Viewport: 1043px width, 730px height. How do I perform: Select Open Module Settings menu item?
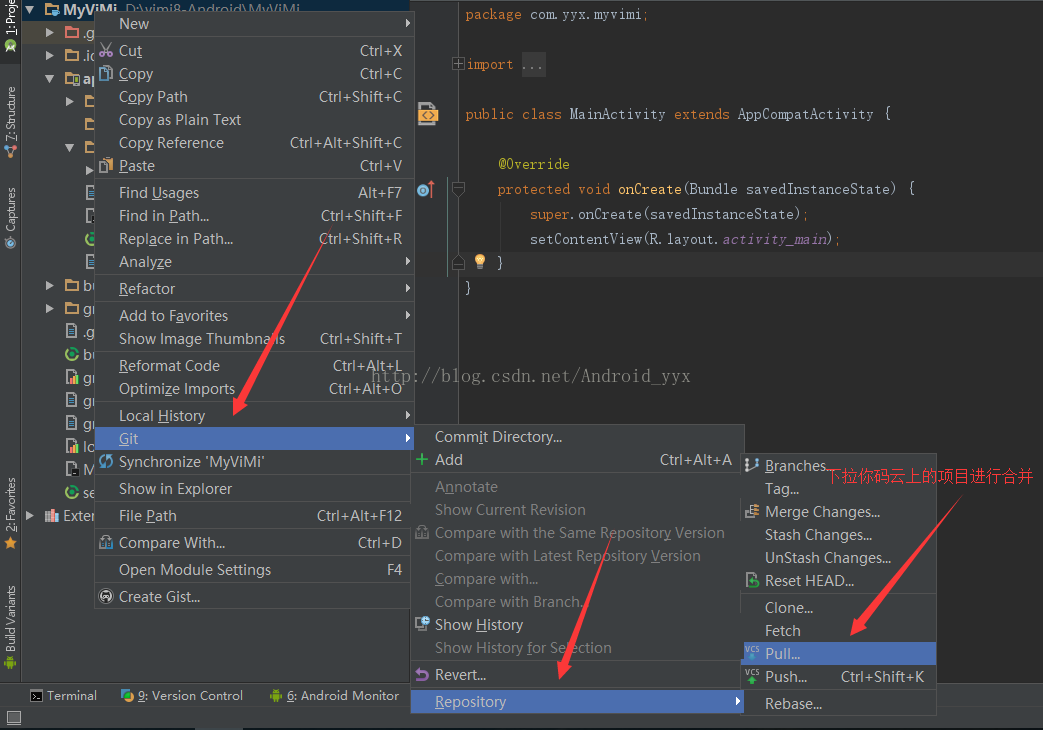click(254, 570)
